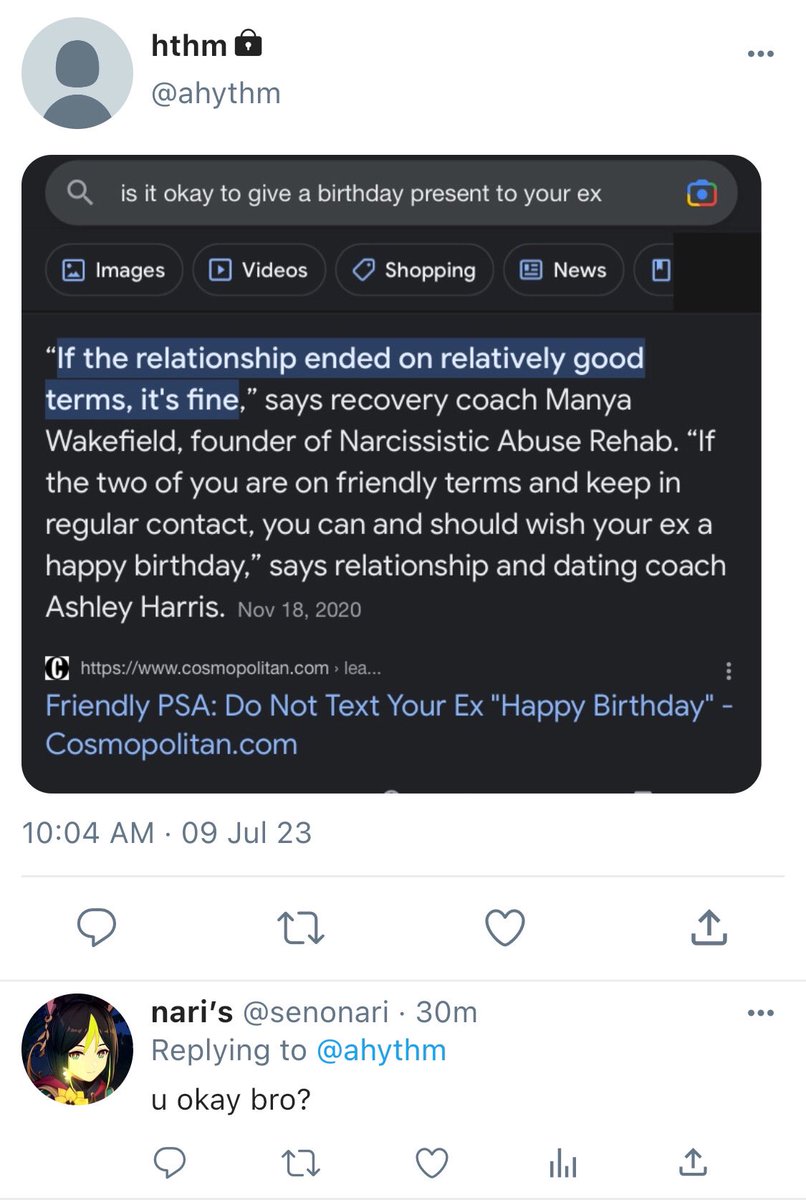Open the embedded Google search screenshot

click(391, 474)
